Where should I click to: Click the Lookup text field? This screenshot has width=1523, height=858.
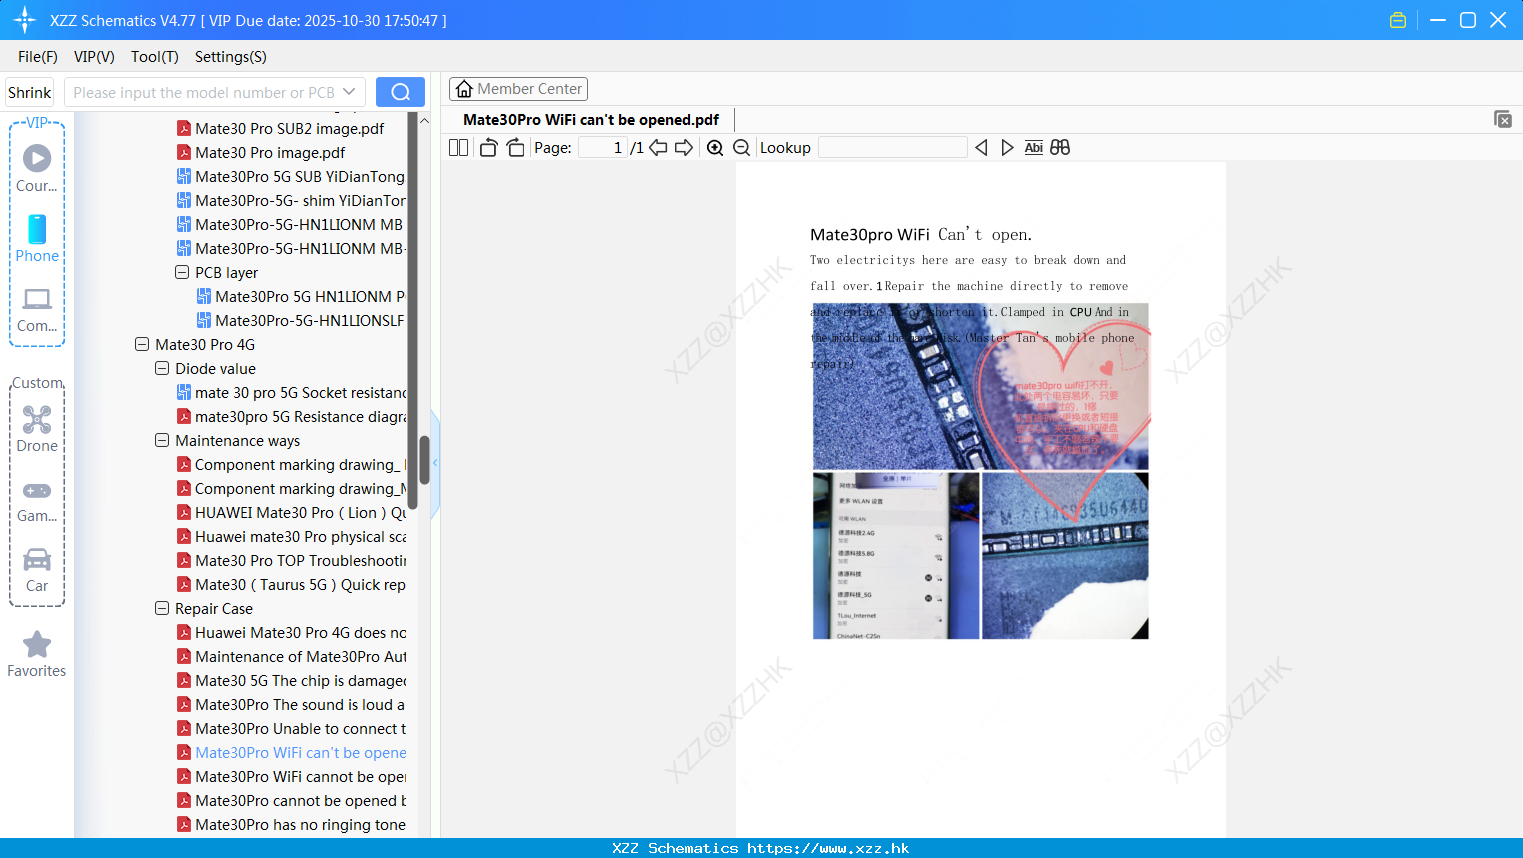click(x=893, y=148)
